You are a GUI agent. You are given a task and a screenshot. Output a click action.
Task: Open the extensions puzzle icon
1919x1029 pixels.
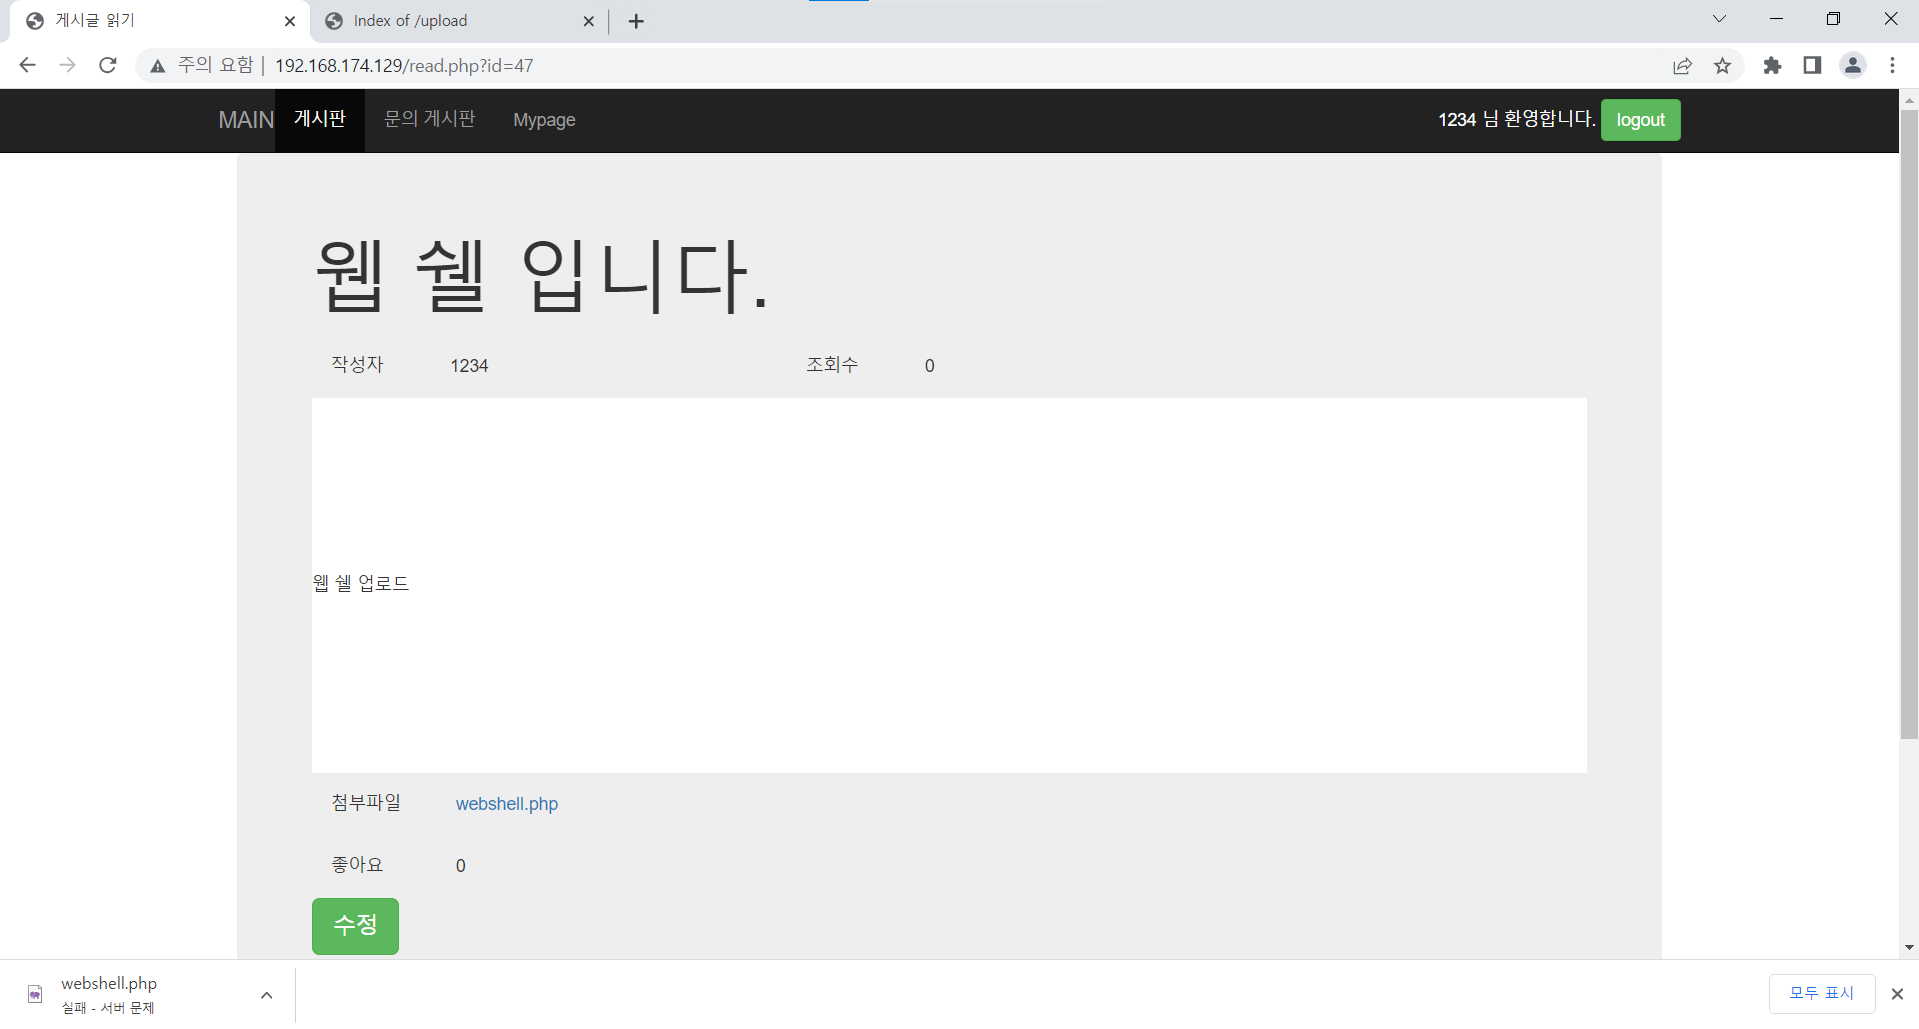click(x=1772, y=66)
